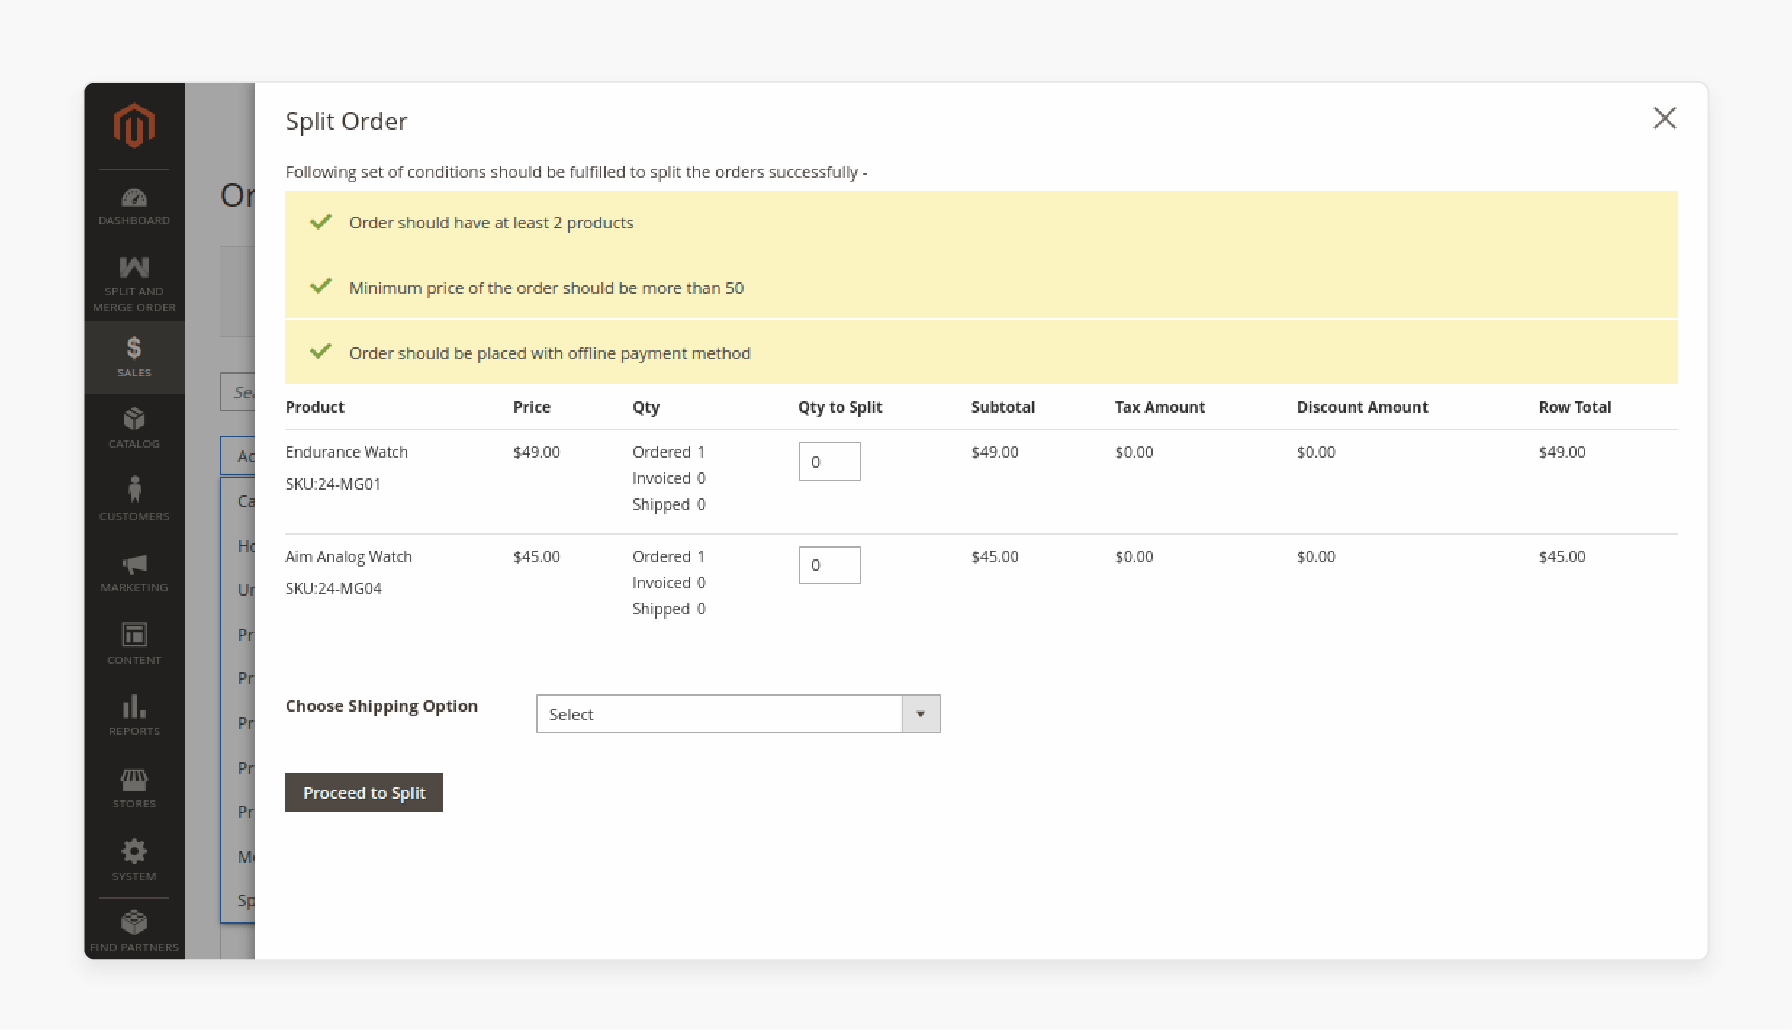Click the Magento logo in sidebar
This screenshot has height=1030, width=1792.
(134, 126)
